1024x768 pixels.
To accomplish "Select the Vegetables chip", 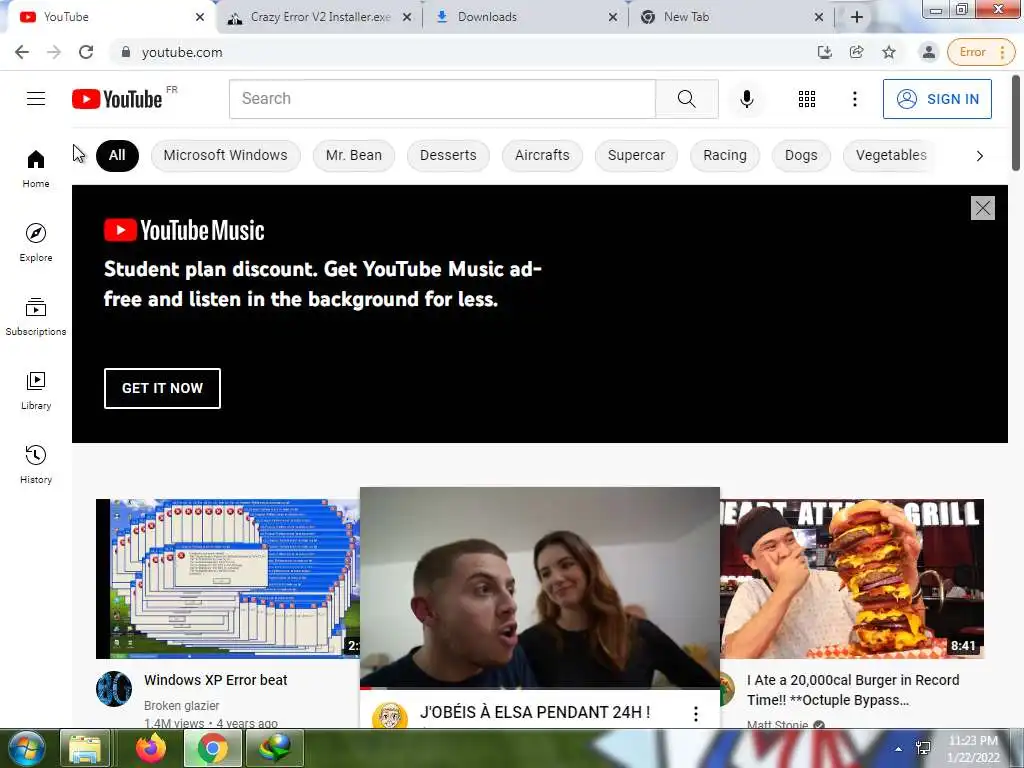I will pos(891,155).
